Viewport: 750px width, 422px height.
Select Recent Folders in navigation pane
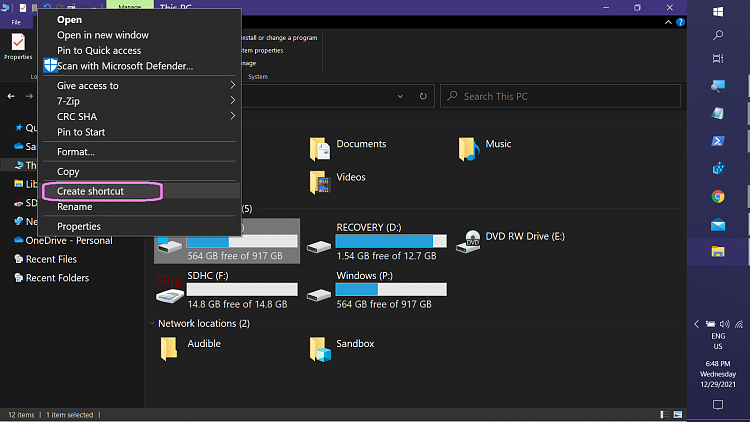coord(57,278)
